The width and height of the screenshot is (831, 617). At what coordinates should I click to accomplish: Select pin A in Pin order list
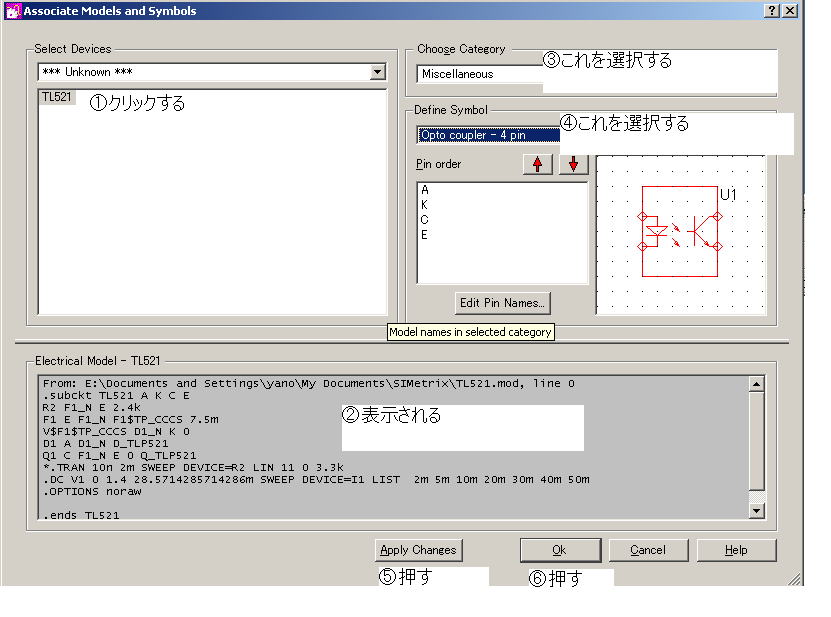[425, 190]
